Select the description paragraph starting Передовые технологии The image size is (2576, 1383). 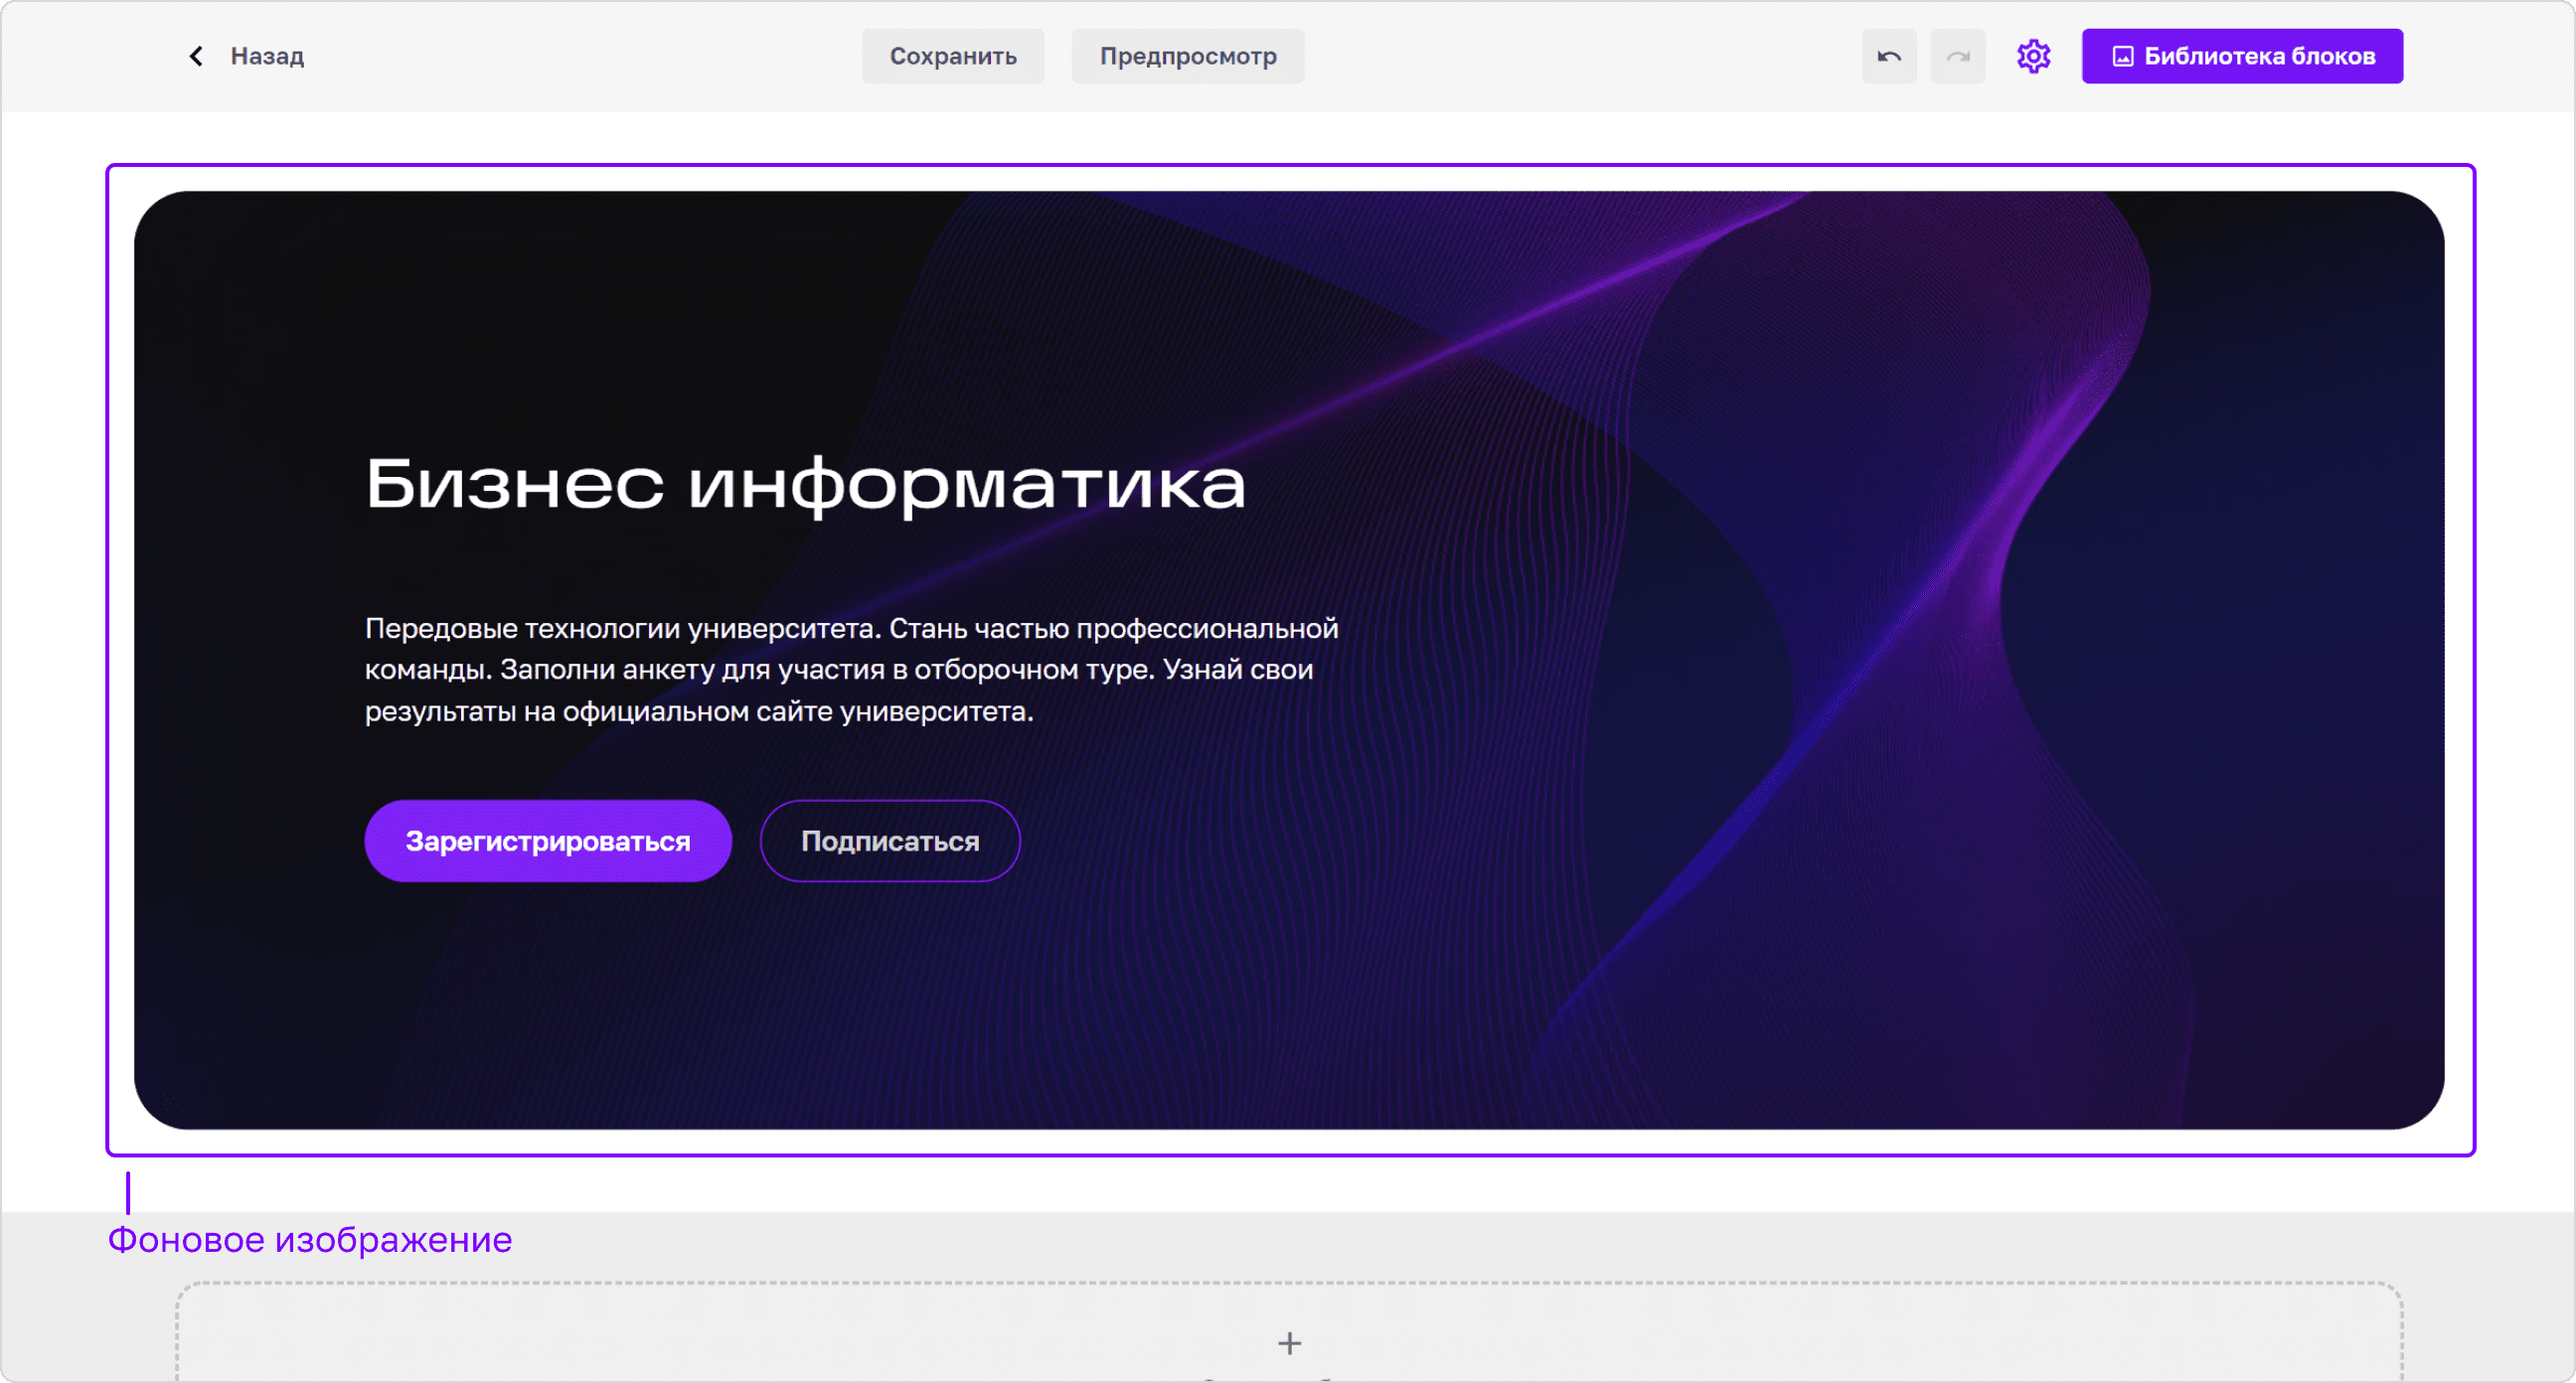(x=851, y=669)
